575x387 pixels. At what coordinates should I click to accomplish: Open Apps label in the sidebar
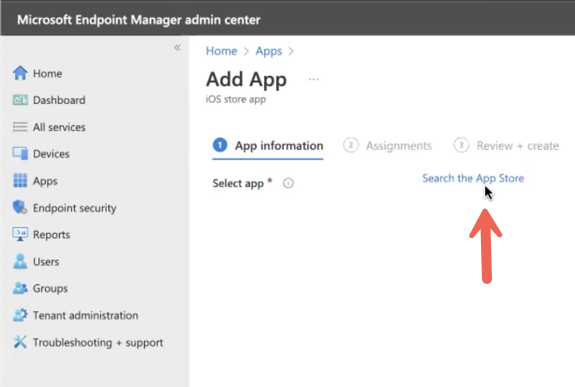45,181
